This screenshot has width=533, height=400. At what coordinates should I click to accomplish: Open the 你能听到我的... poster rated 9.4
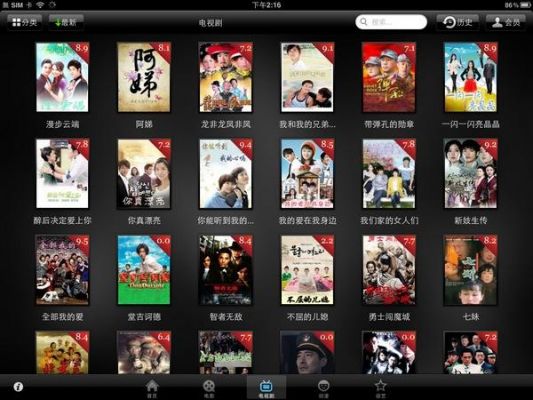click(226, 173)
